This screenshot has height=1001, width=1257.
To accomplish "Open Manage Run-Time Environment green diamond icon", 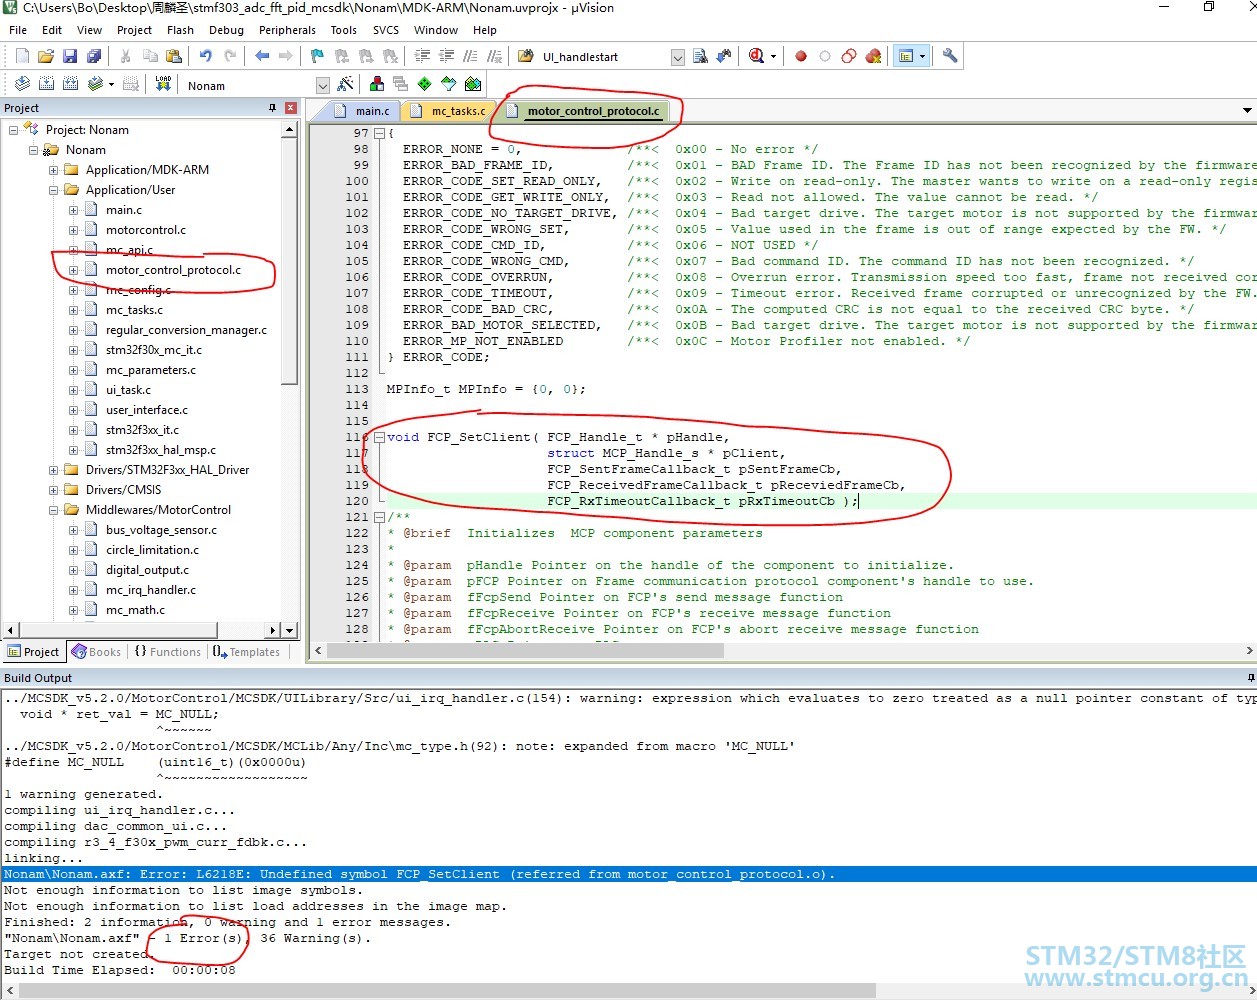I will pos(425,84).
